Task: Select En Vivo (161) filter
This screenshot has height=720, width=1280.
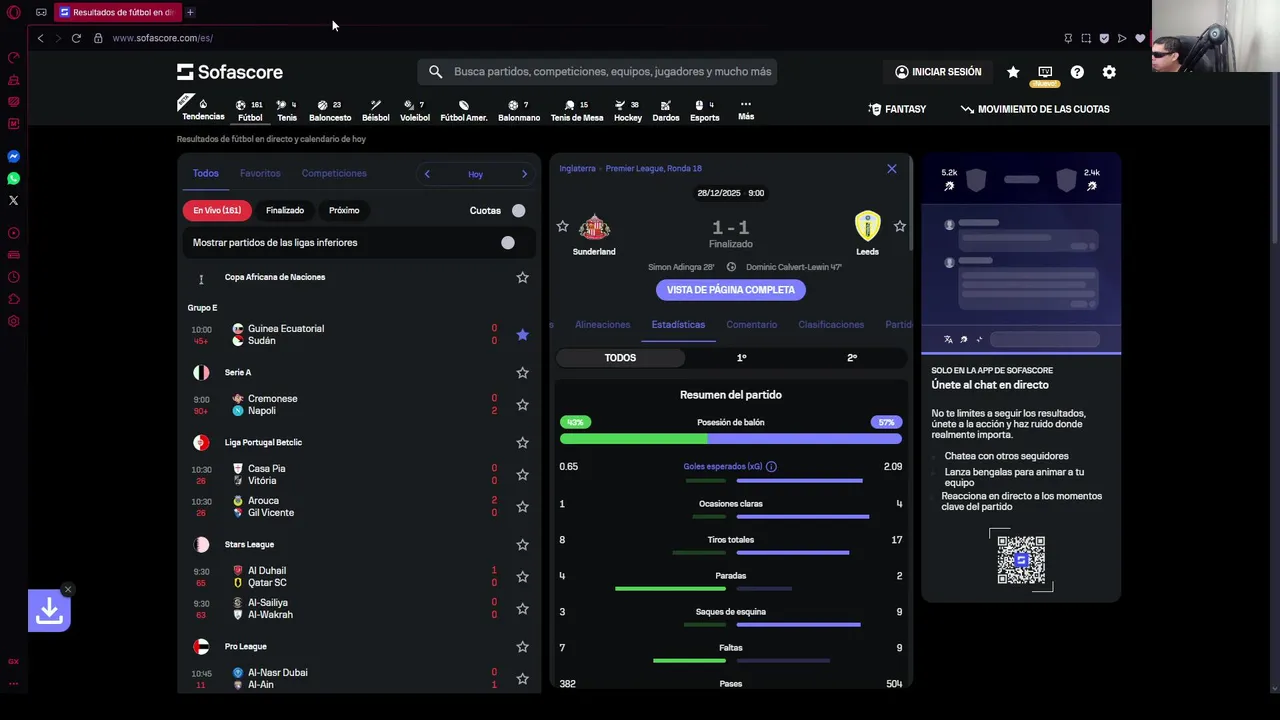Action: (x=217, y=210)
